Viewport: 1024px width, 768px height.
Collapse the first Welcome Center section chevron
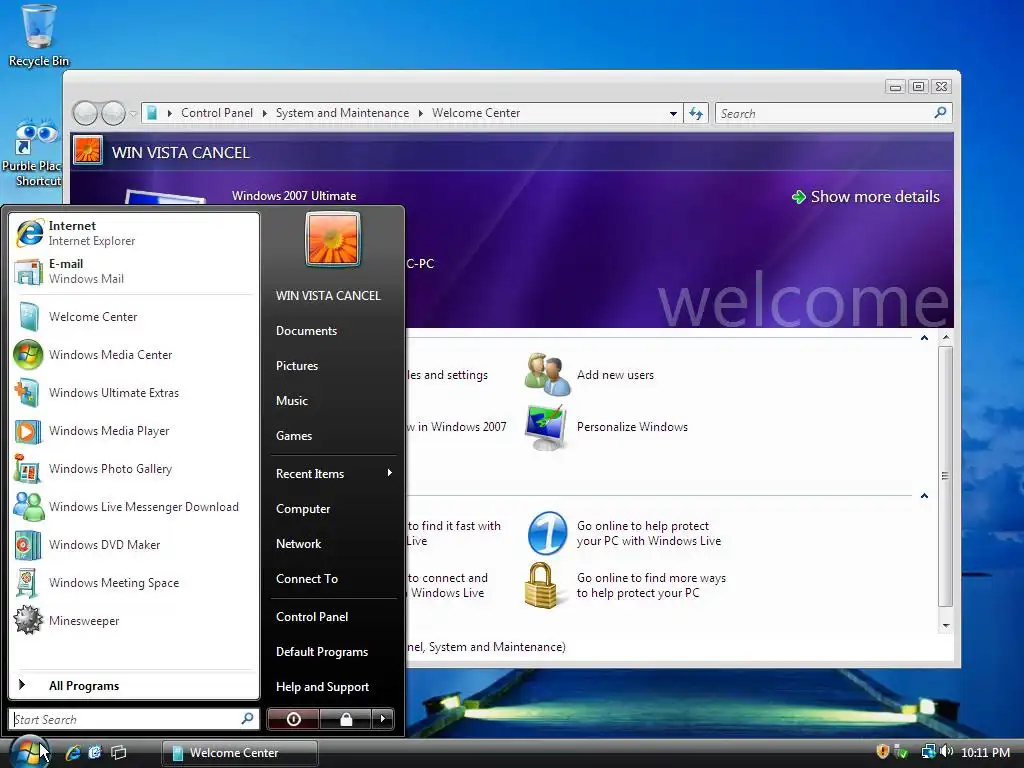point(924,338)
